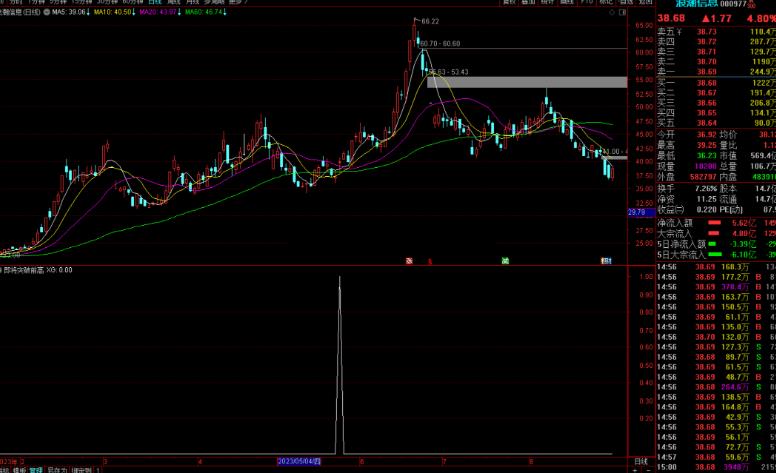Click the highlighted 2023/05/04 date marker
Screen dimensions: 776x473
point(299,461)
